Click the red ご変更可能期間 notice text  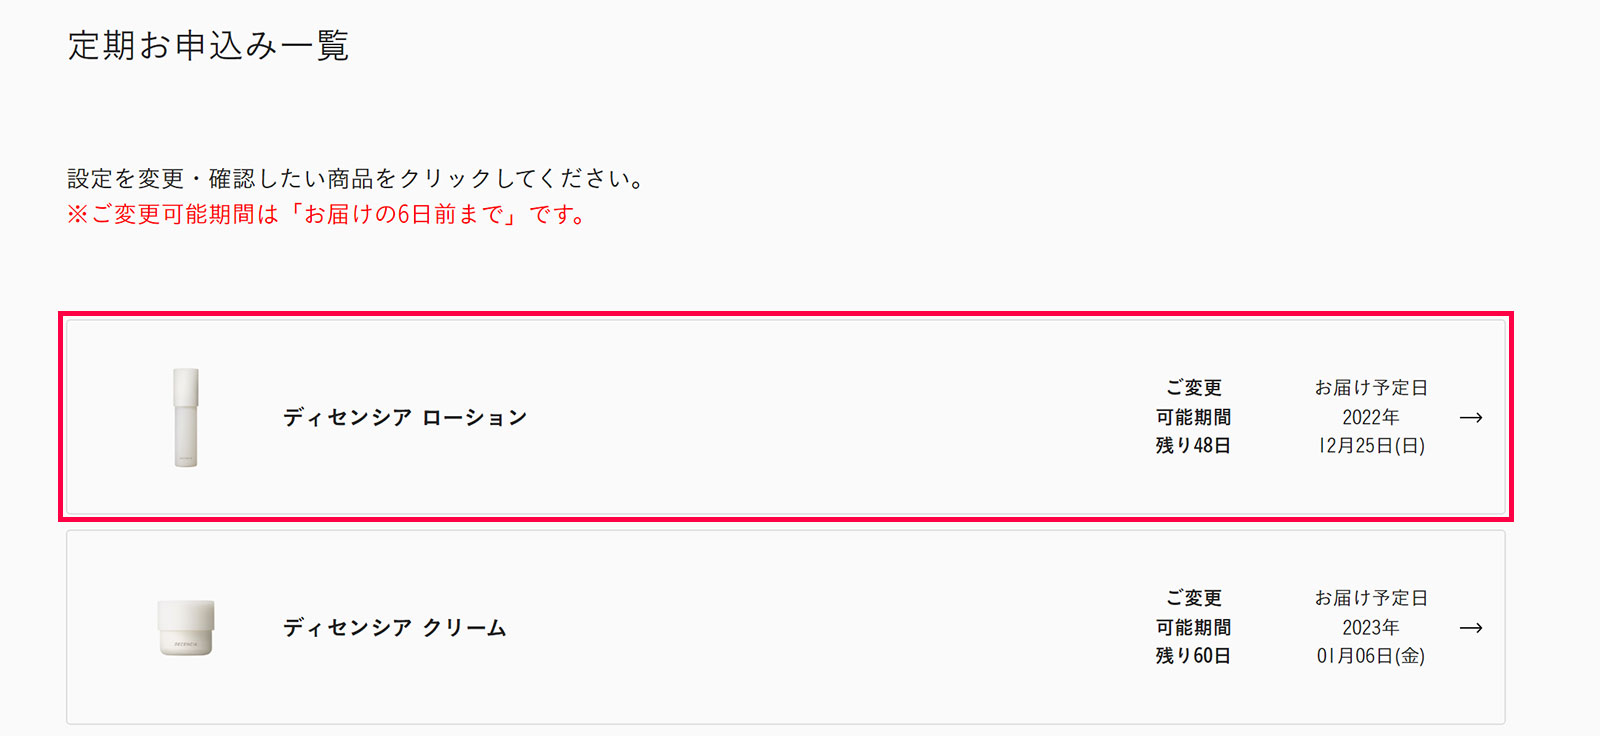pyautogui.click(x=327, y=214)
